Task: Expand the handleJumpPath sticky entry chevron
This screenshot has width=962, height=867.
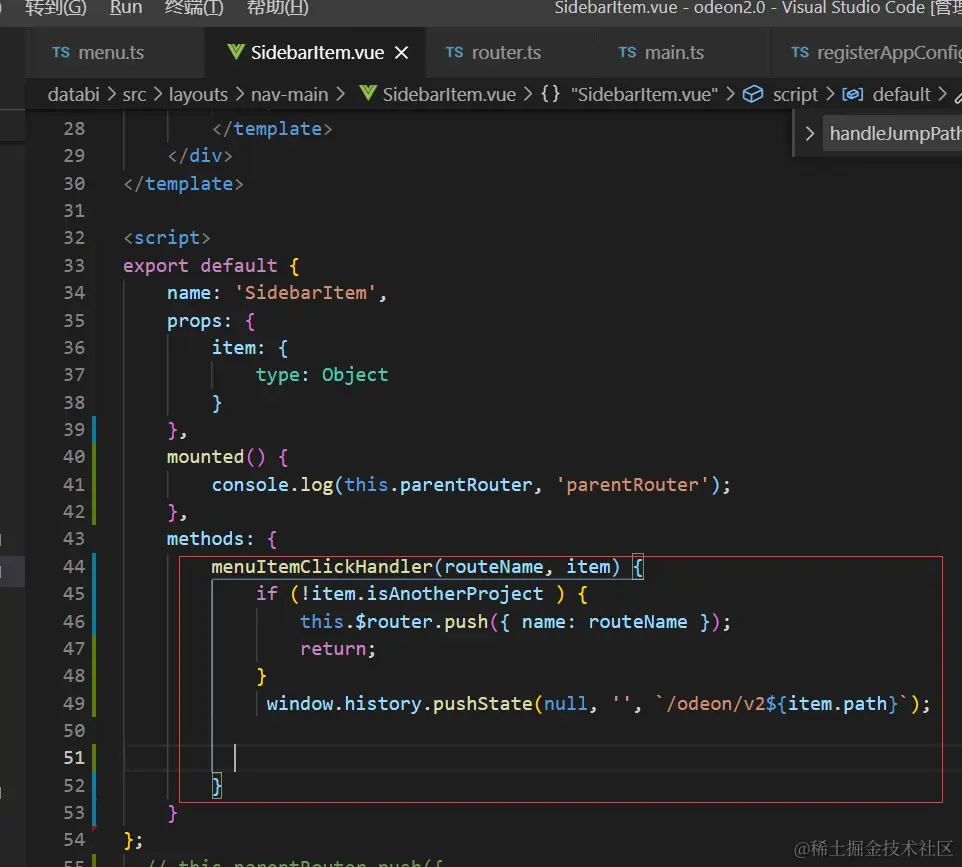Action: [809, 133]
